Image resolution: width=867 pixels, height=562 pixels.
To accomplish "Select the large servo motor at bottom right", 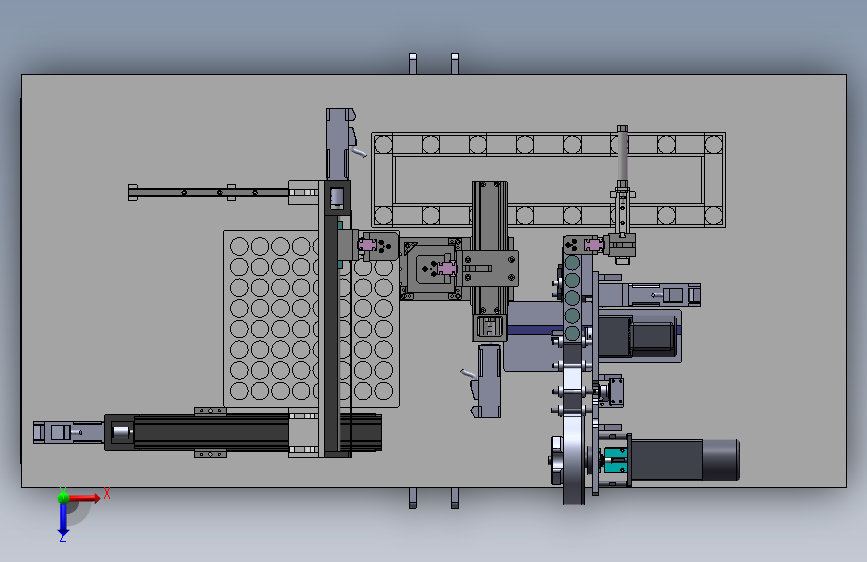I will coord(686,460).
